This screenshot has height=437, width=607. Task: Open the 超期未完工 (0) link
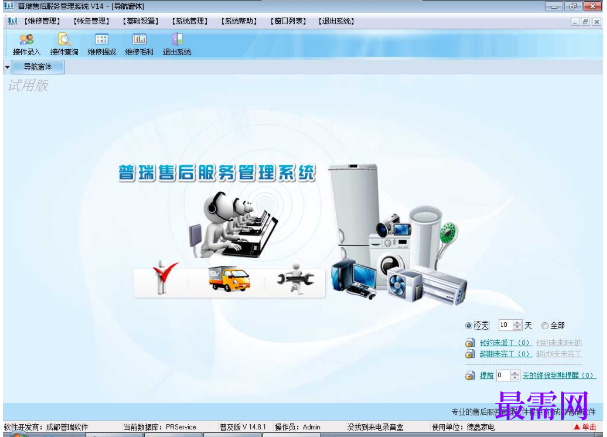(505, 353)
